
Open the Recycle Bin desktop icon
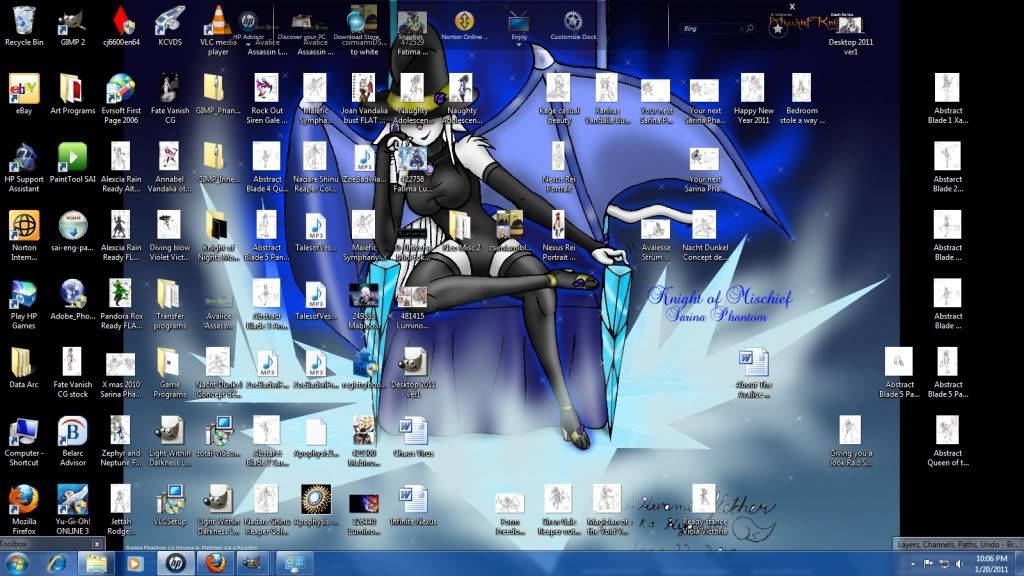24,21
